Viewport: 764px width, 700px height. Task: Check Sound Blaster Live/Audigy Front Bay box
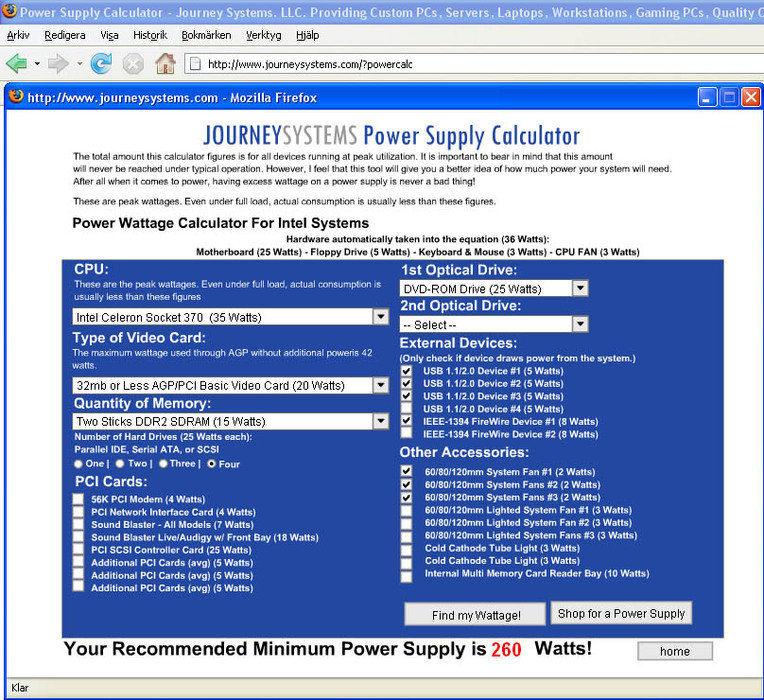coord(78,537)
